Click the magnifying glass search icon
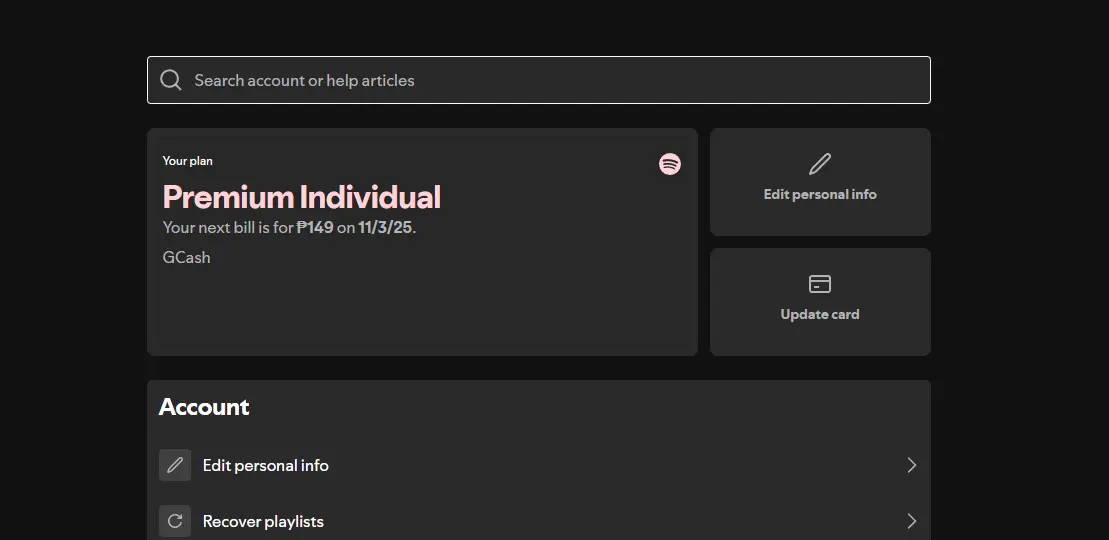1109x540 pixels. pyautogui.click(x=170, y=80)
